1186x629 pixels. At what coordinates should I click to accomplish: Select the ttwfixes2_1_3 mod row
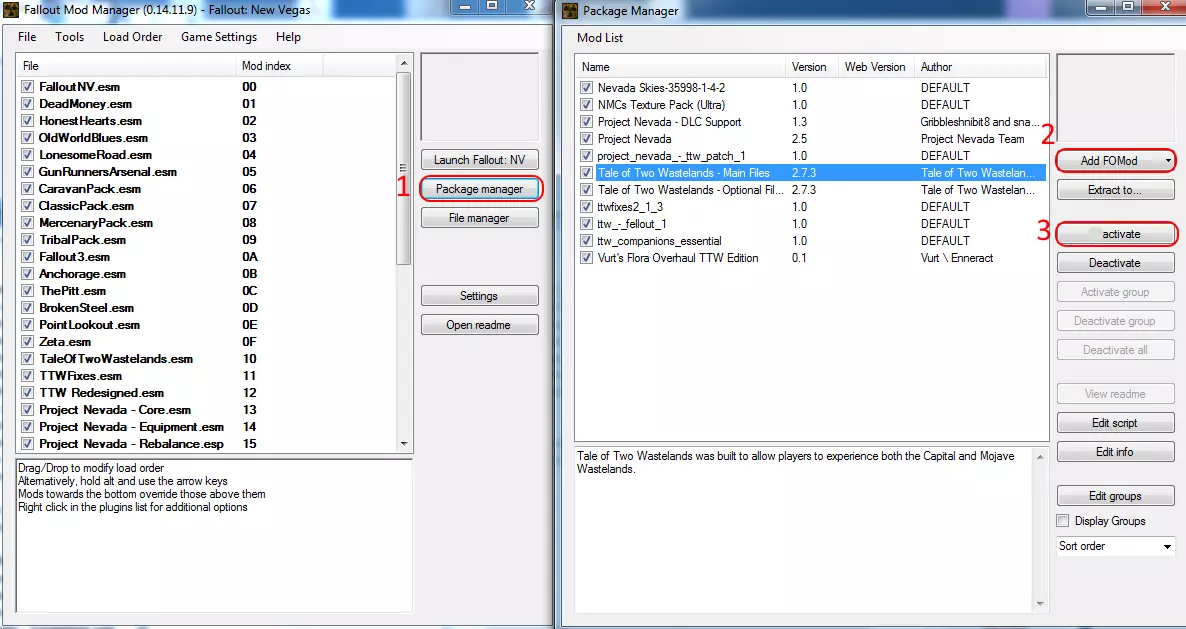pyautogui.click(x=812, y=207)
